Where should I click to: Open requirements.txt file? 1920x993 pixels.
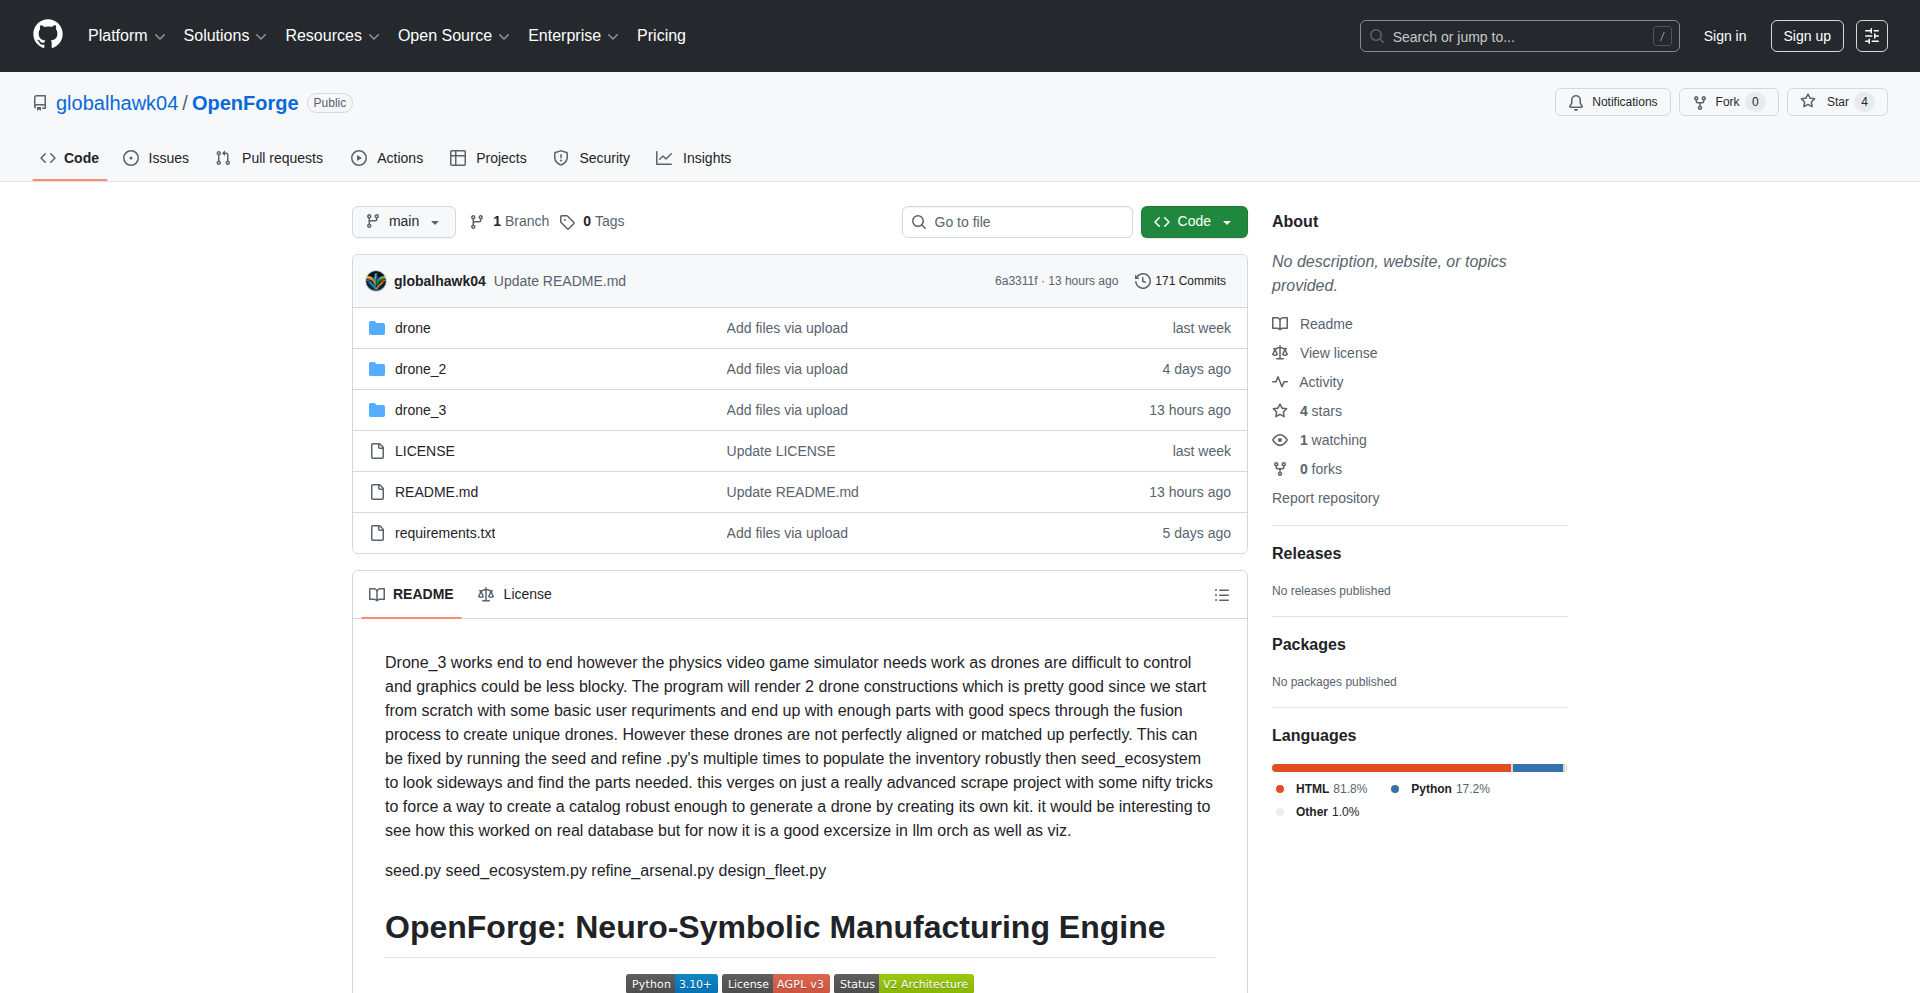444,533
